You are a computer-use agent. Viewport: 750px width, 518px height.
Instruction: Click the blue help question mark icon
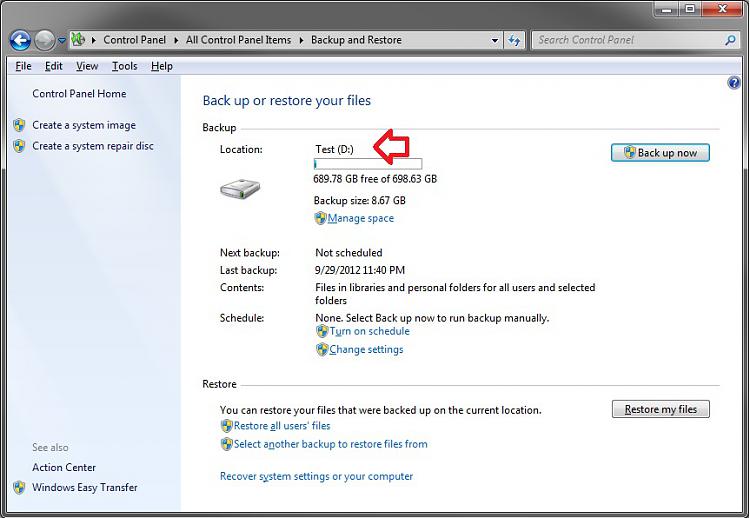point(734,83)
